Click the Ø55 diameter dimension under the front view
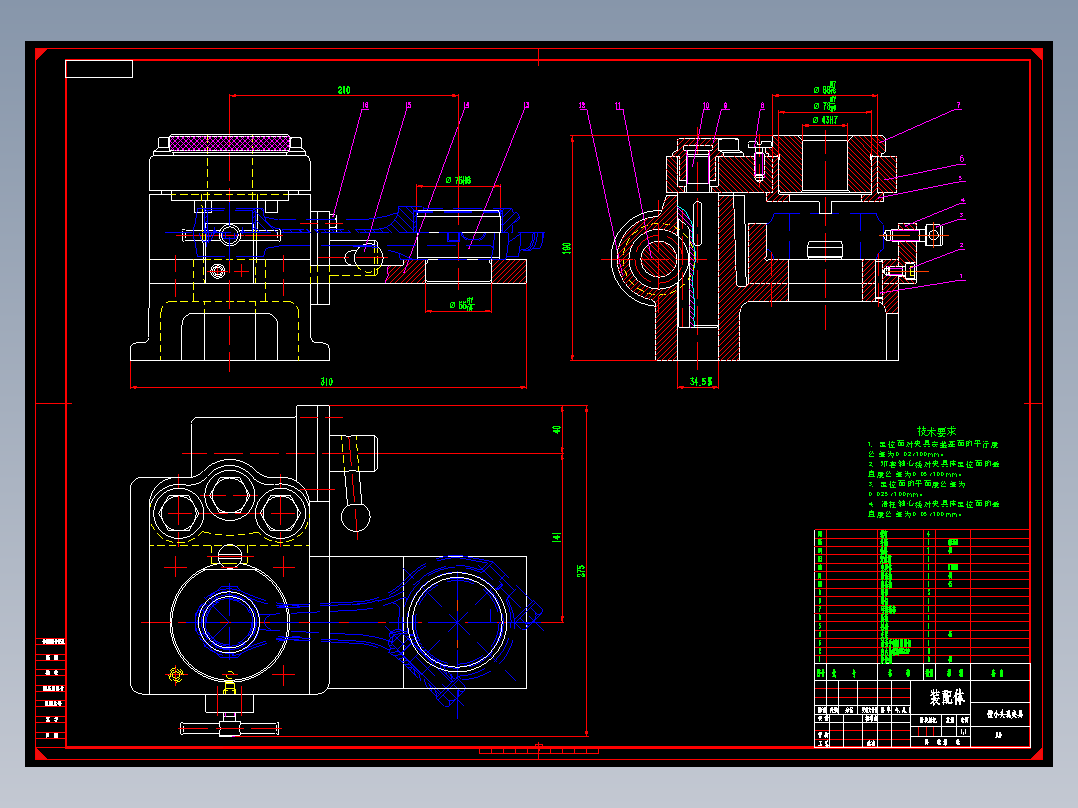The height and width of the screenshot is (808, 1078). [x=461, y=305]
